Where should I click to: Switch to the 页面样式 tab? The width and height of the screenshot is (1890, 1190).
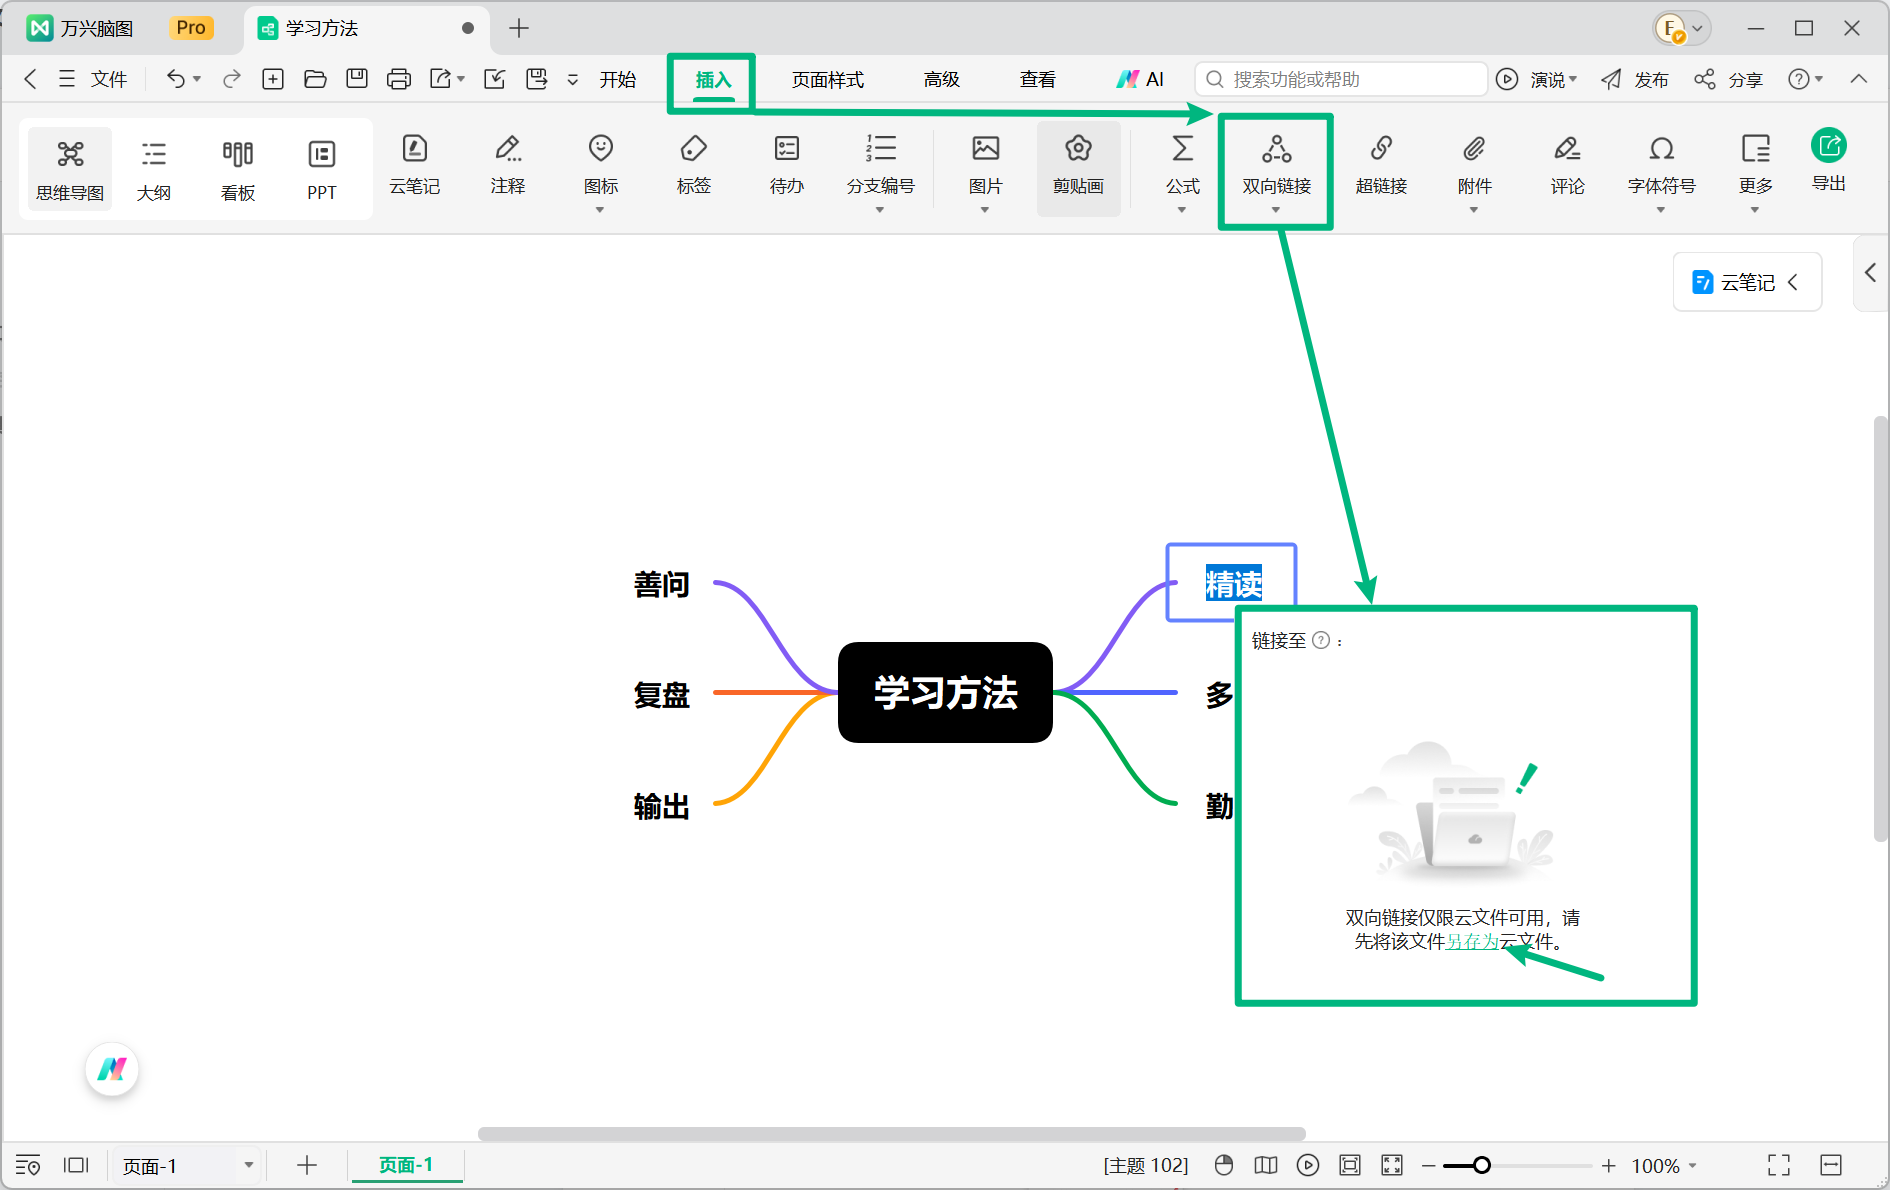pos(828,80)
